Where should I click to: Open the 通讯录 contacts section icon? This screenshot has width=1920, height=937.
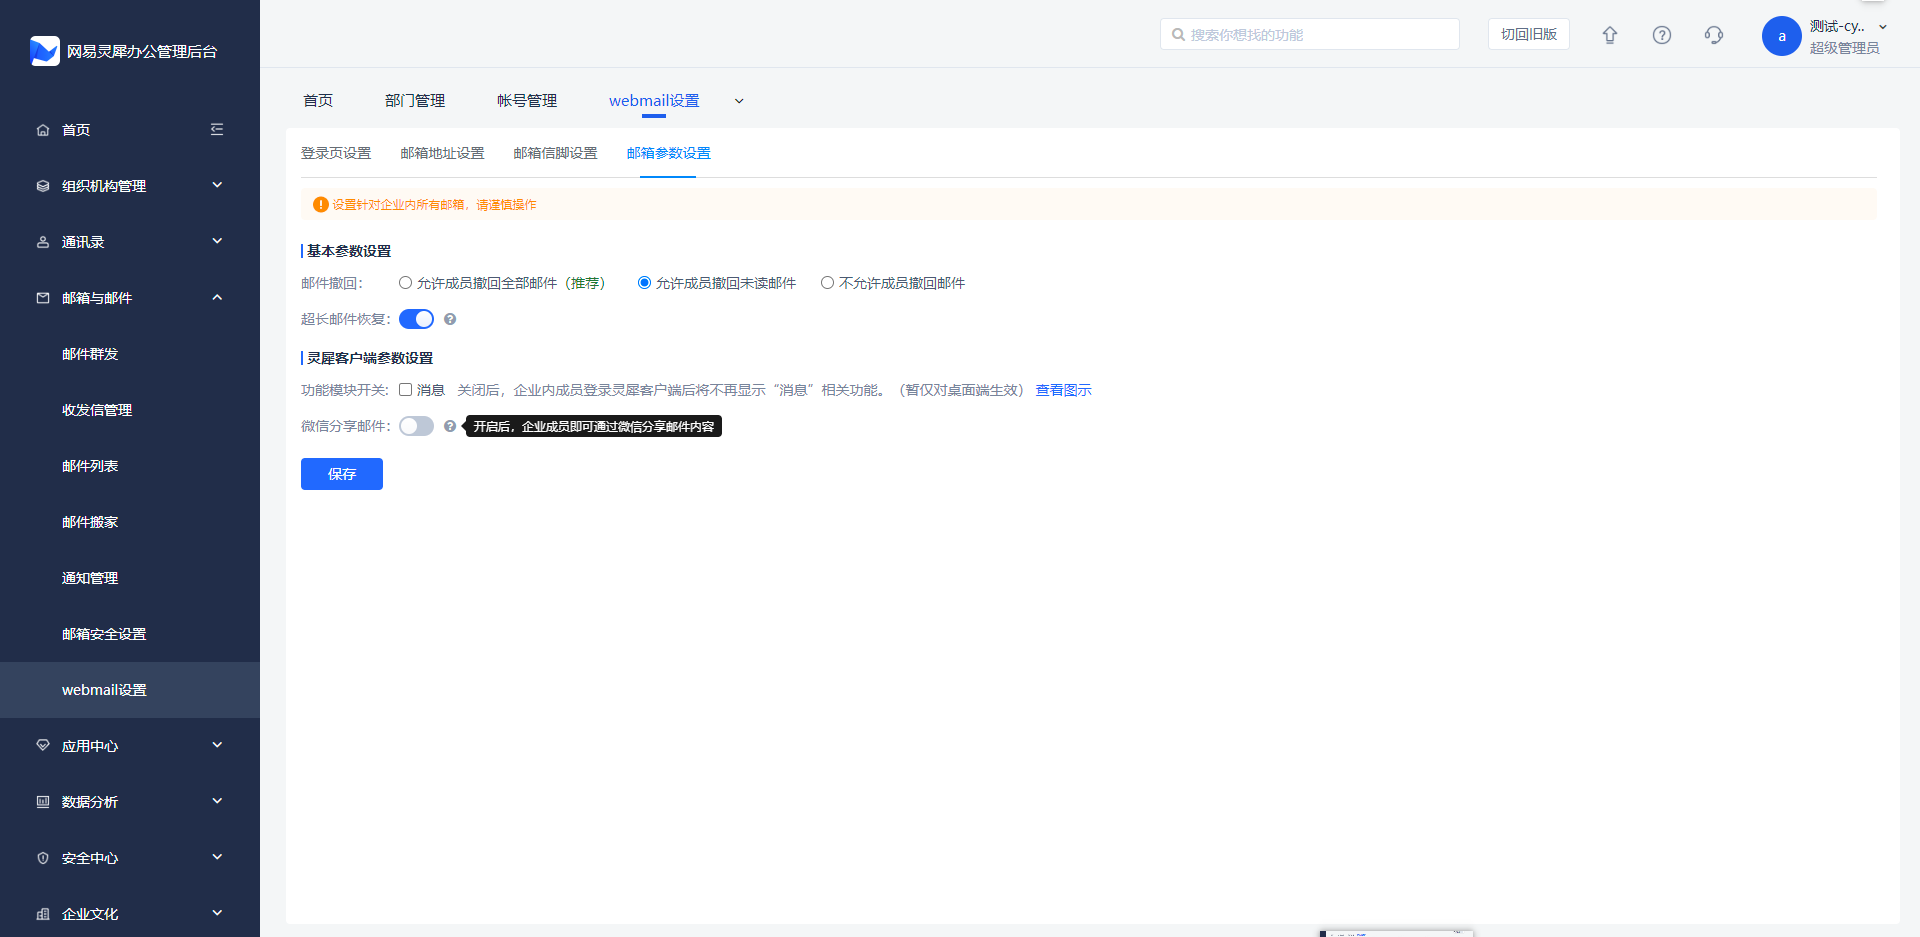42,241
